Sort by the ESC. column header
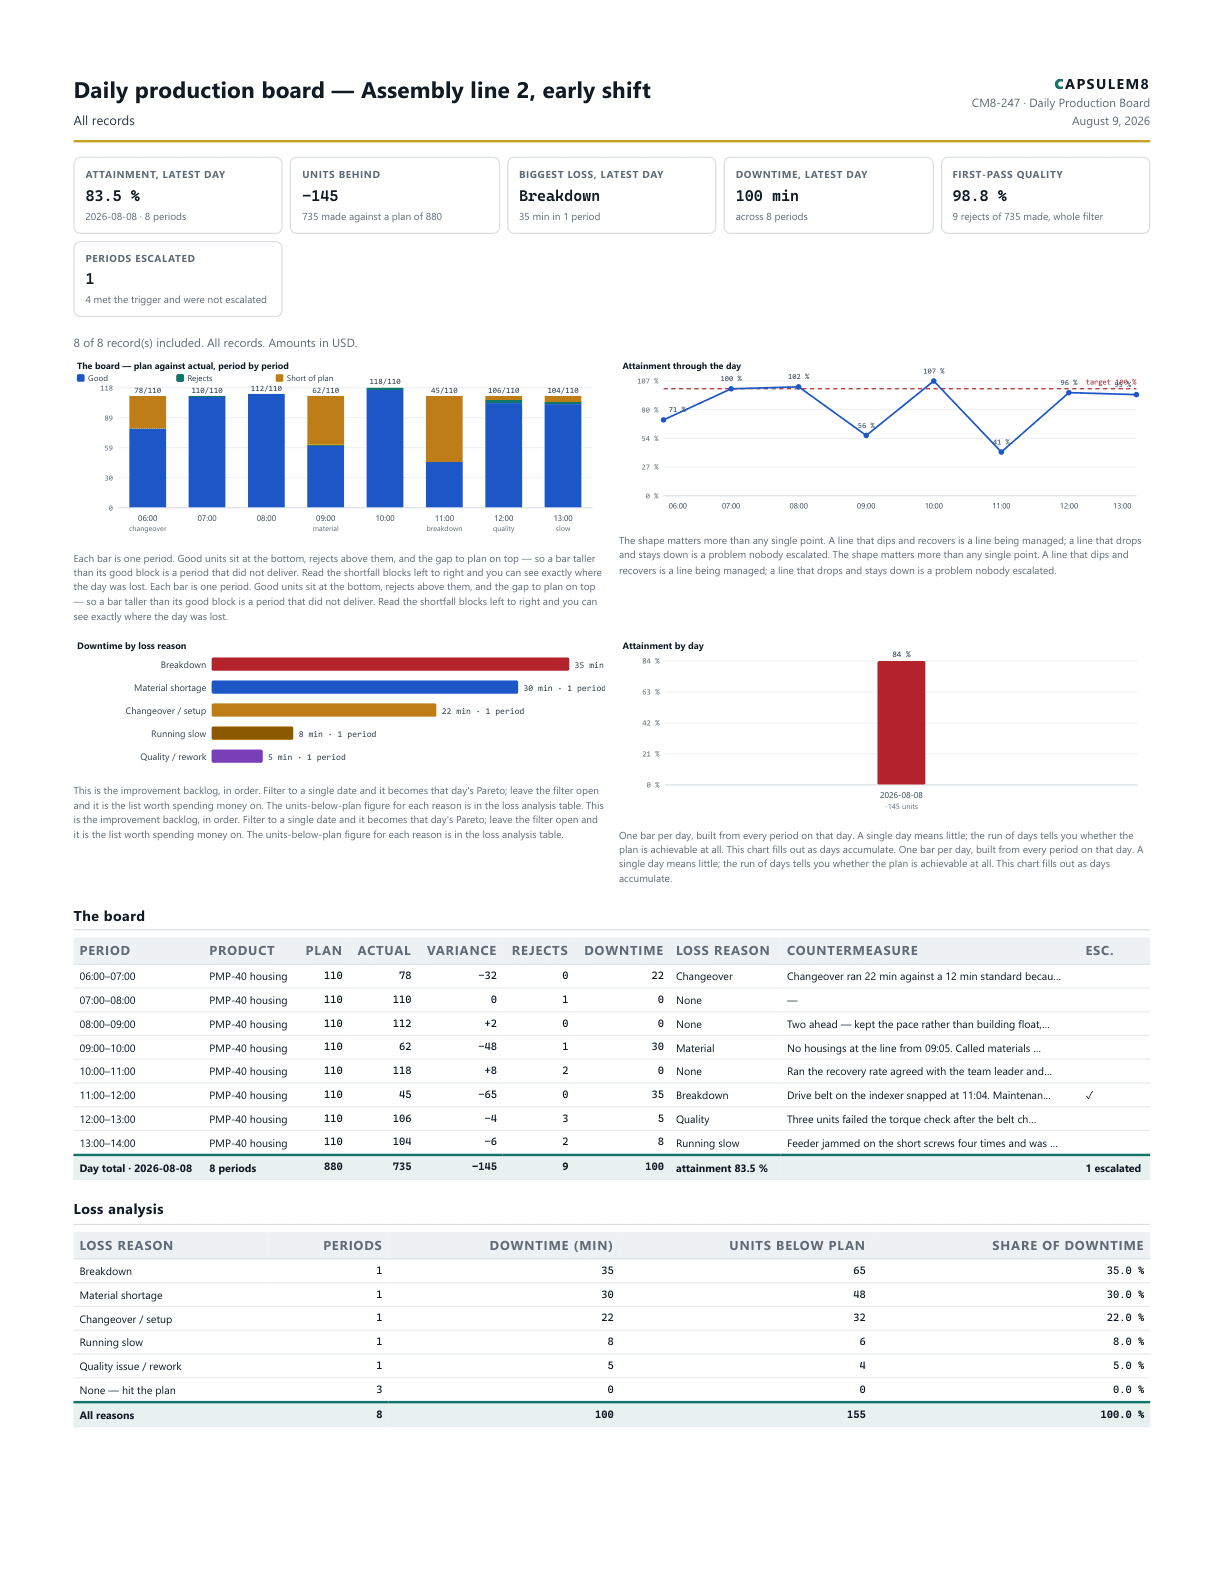Viewport: 1224px width, 1584px height. pyautogui.click(x=1099, y=951)
